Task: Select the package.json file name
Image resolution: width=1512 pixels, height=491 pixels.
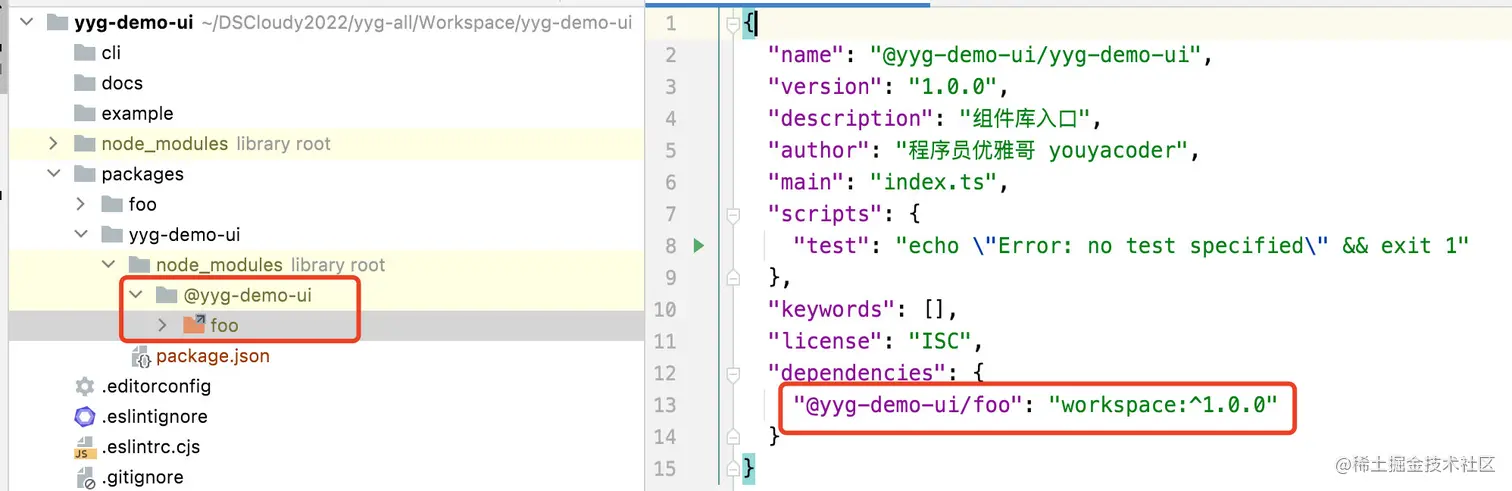Action: (213, 356)
